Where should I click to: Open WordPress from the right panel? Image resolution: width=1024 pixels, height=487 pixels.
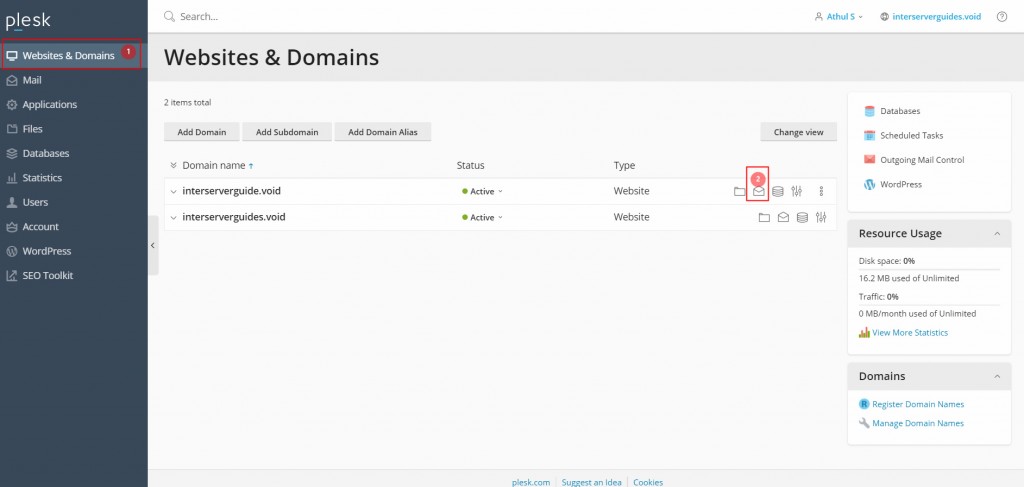901,184
